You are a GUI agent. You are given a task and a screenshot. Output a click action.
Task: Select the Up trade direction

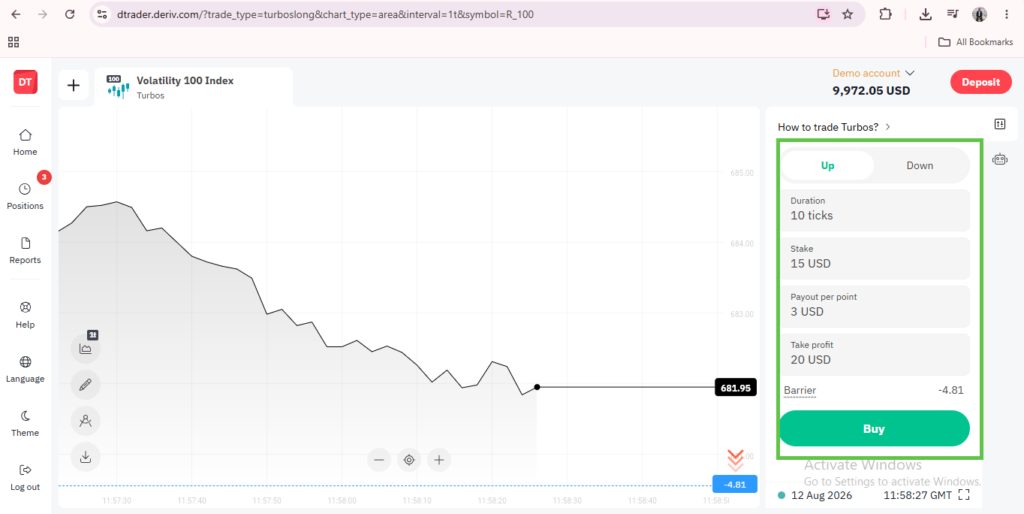(x=827, y=165)
